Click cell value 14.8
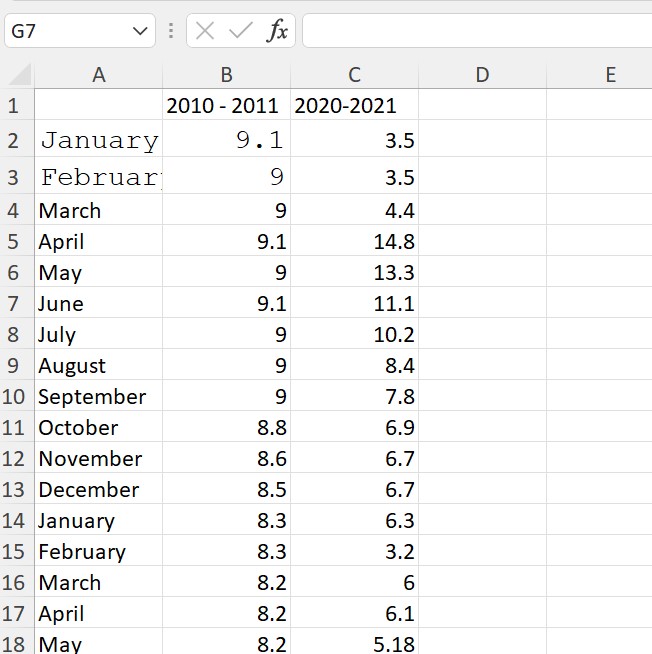The image size is (652, 654). click(355, 241)
